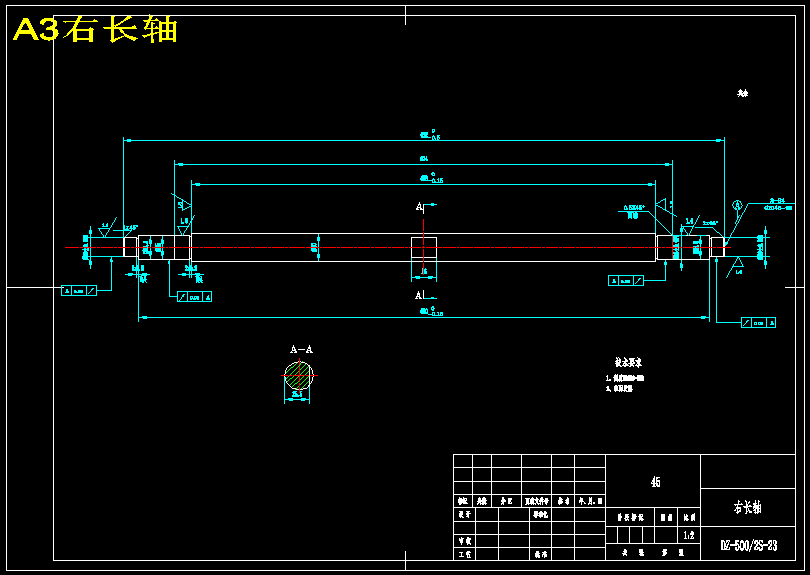Viewport: 810px width, 575px height.
Task: Click the red vertical line on right journal
Action: [x=673, y=247]
